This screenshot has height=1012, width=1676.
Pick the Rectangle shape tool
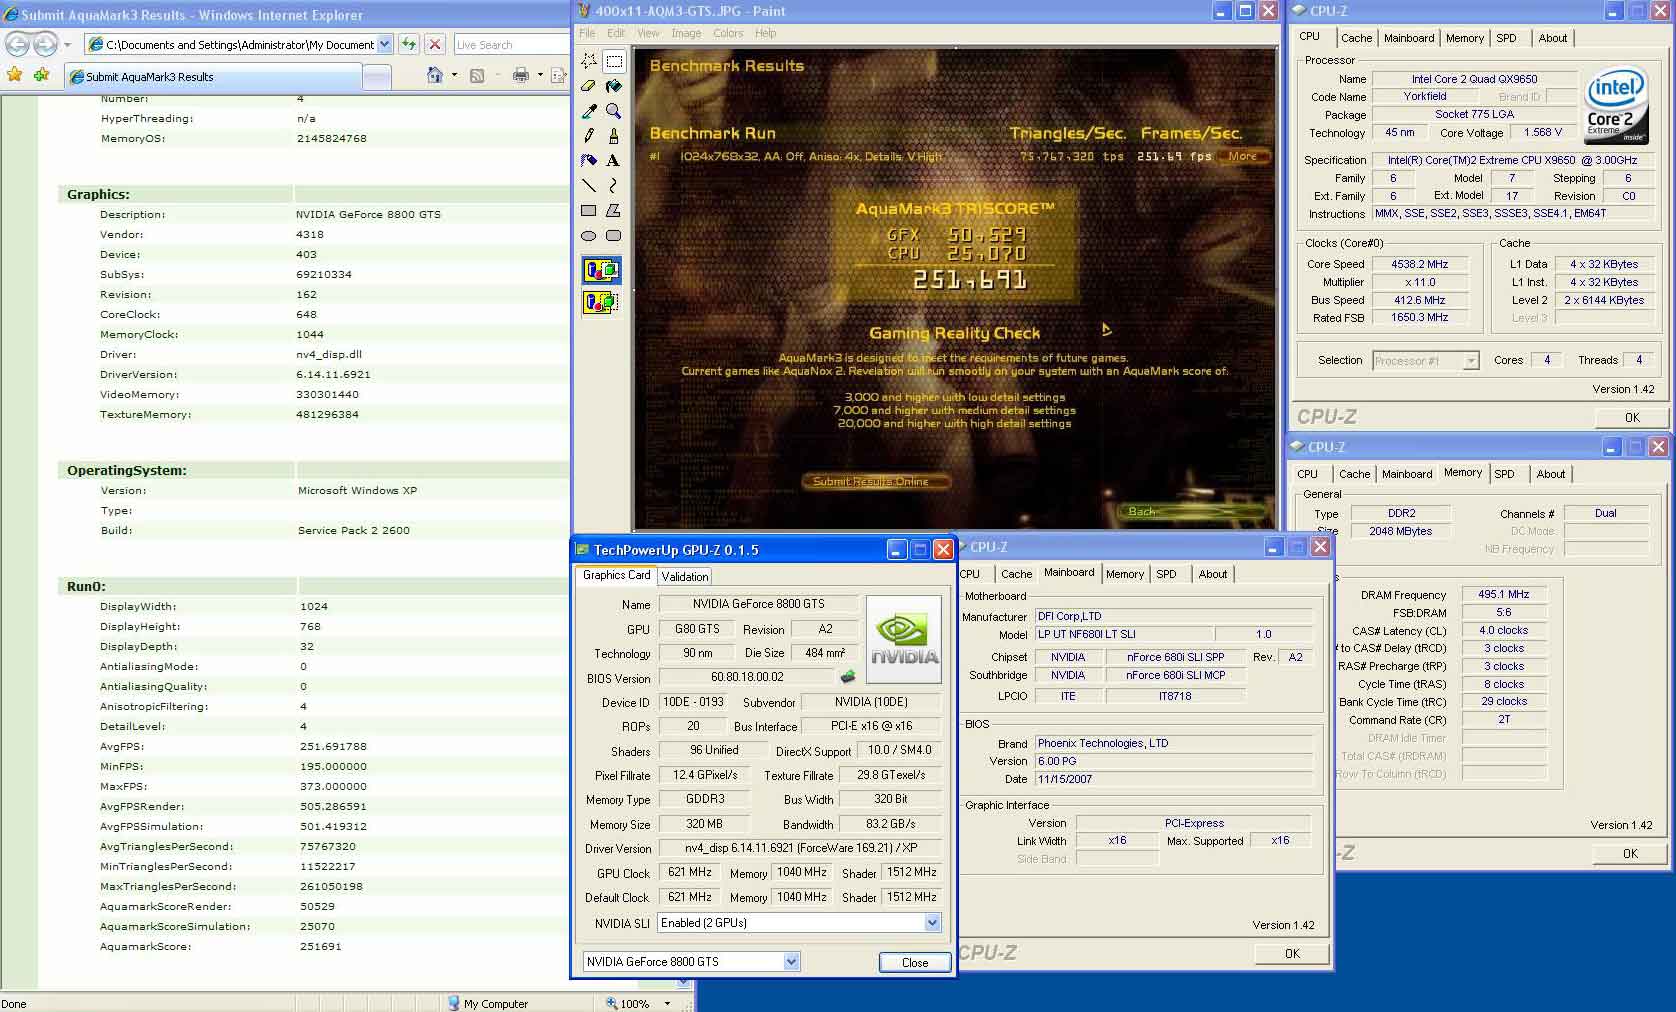[589, 210]
